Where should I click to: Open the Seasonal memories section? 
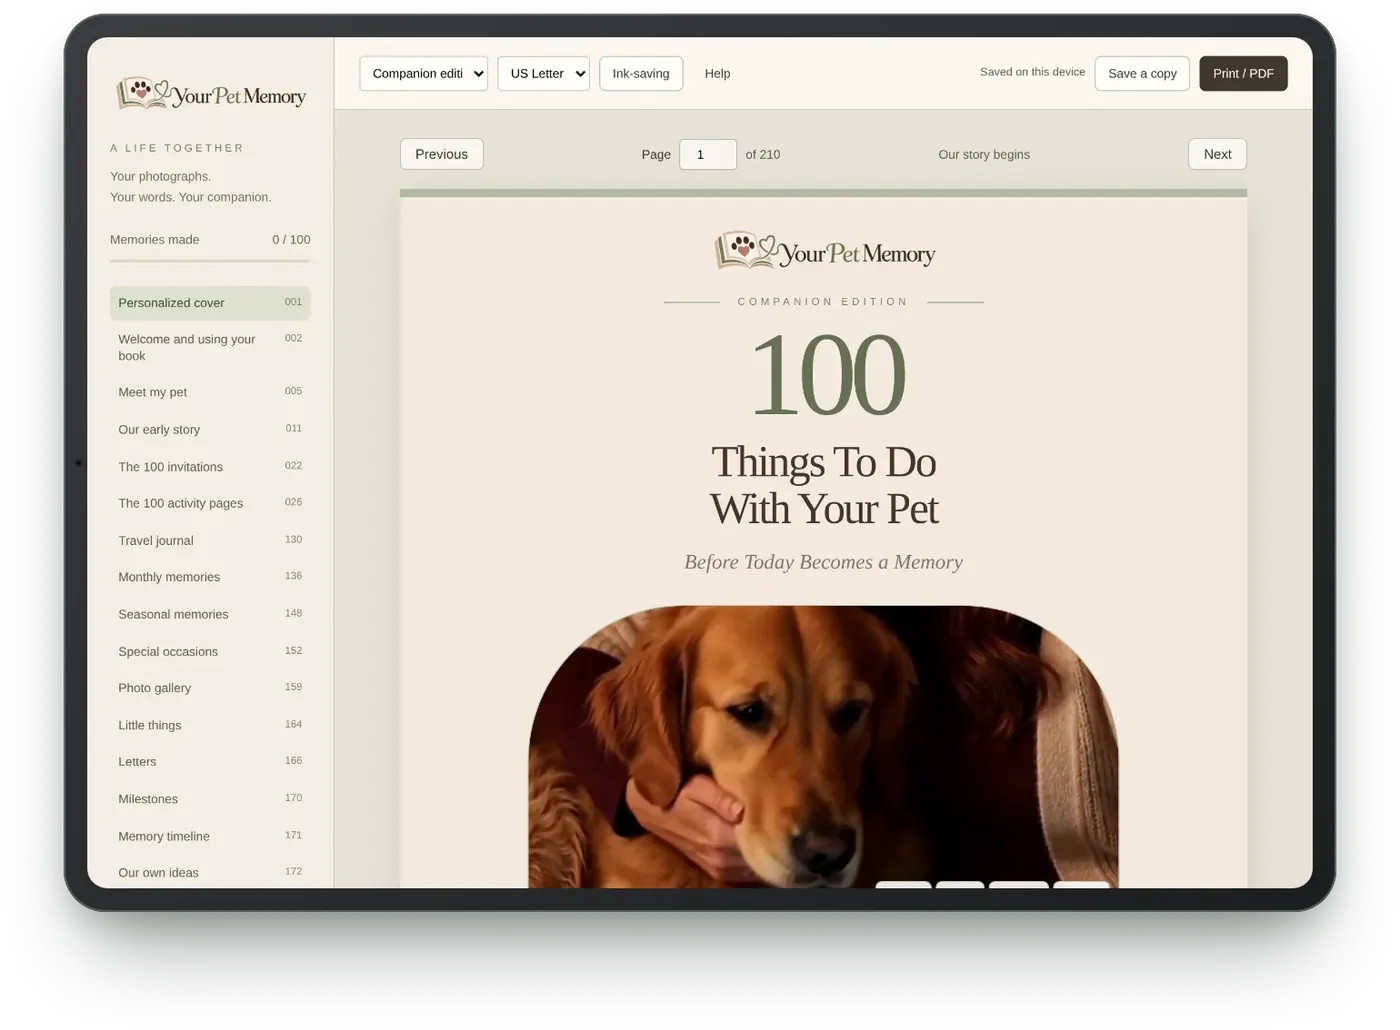pos(210,614)
